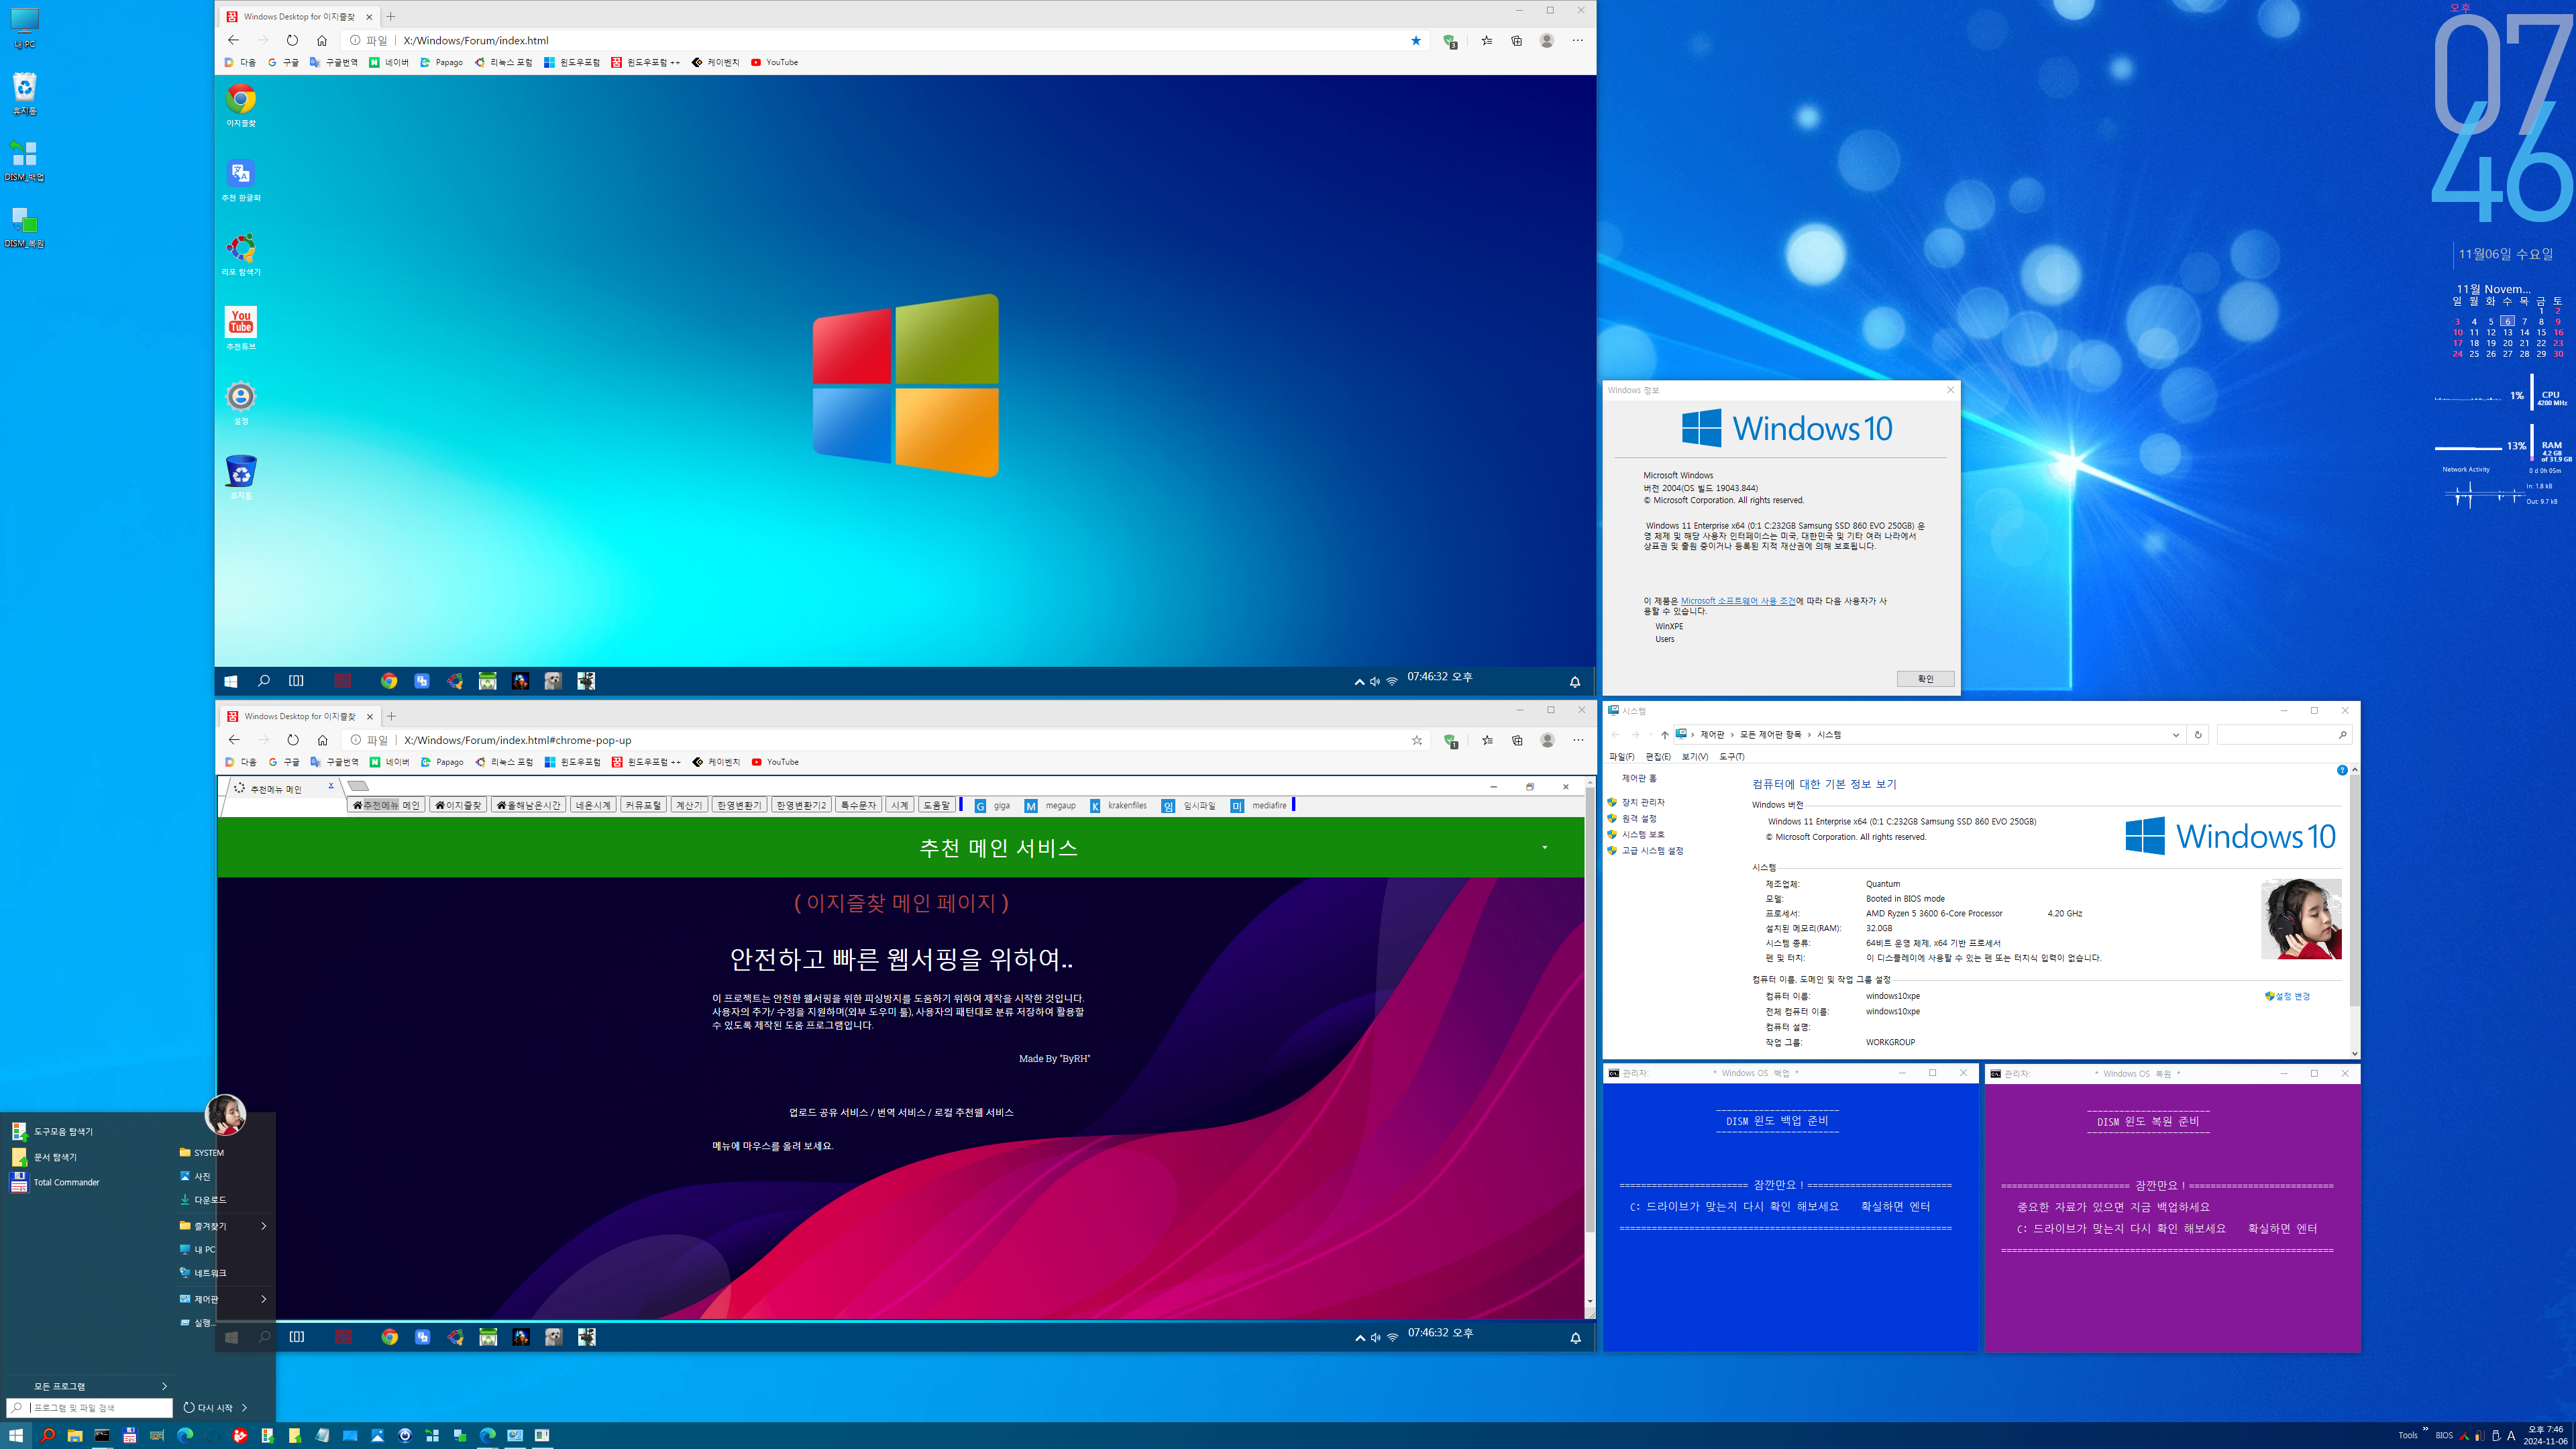Image resolution: width=2576 pixels, height=1449 pixels.
Task: Open File Explorer on main taskbar
Action: click(75, 1435)
